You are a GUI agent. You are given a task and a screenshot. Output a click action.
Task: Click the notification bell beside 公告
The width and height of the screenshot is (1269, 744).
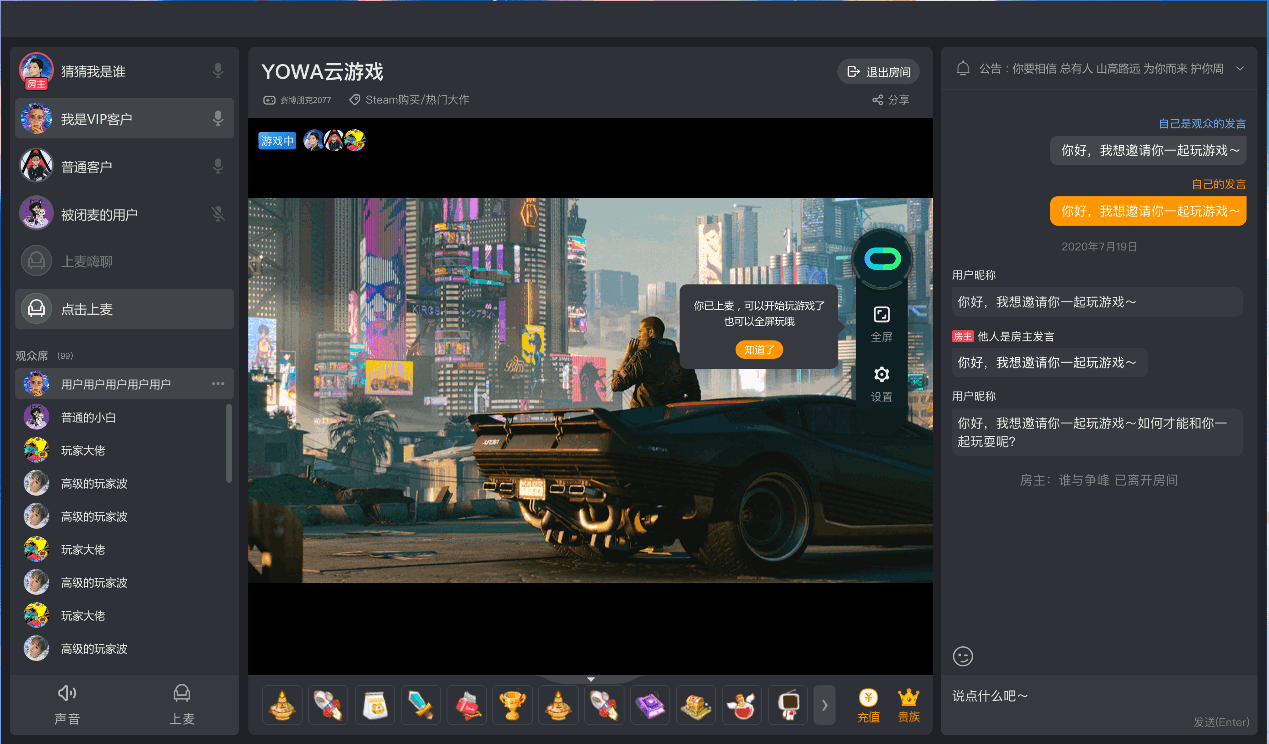[963, 68]
